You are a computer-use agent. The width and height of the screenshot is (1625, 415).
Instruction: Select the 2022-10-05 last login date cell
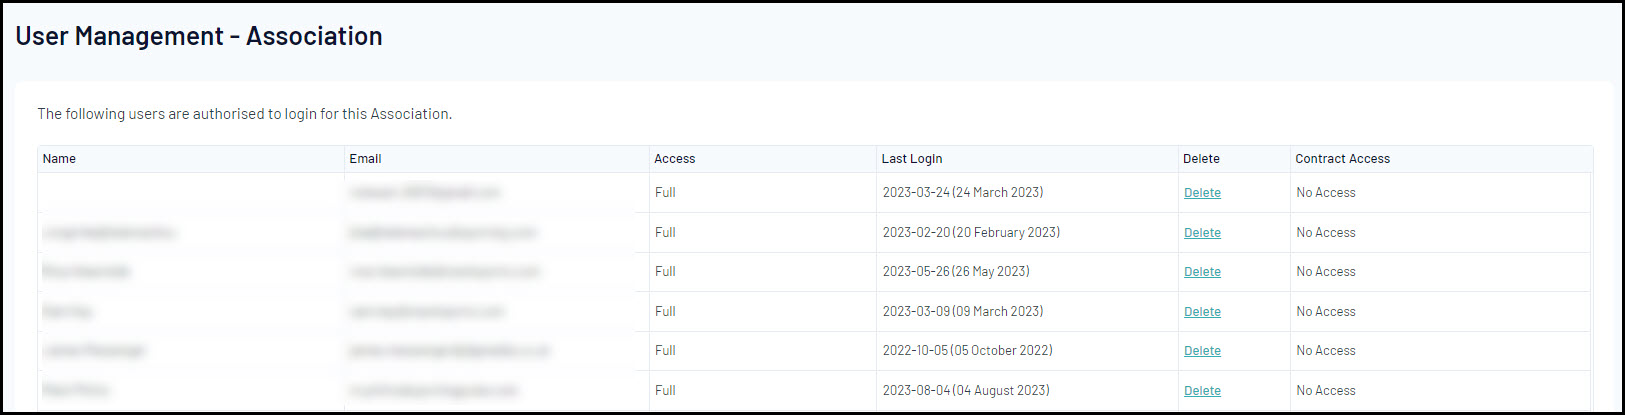tap(967, 351)
